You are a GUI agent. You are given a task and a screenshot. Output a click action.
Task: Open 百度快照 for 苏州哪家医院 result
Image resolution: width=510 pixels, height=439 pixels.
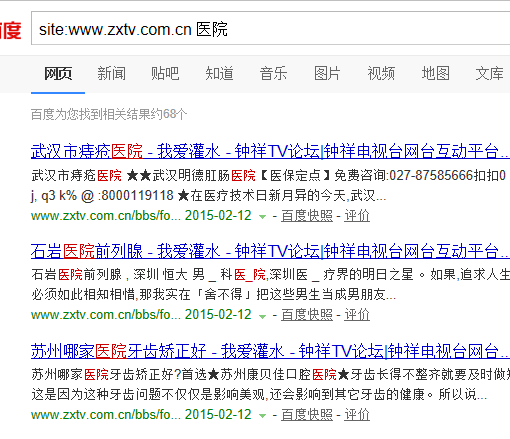(x=307, y=415)
